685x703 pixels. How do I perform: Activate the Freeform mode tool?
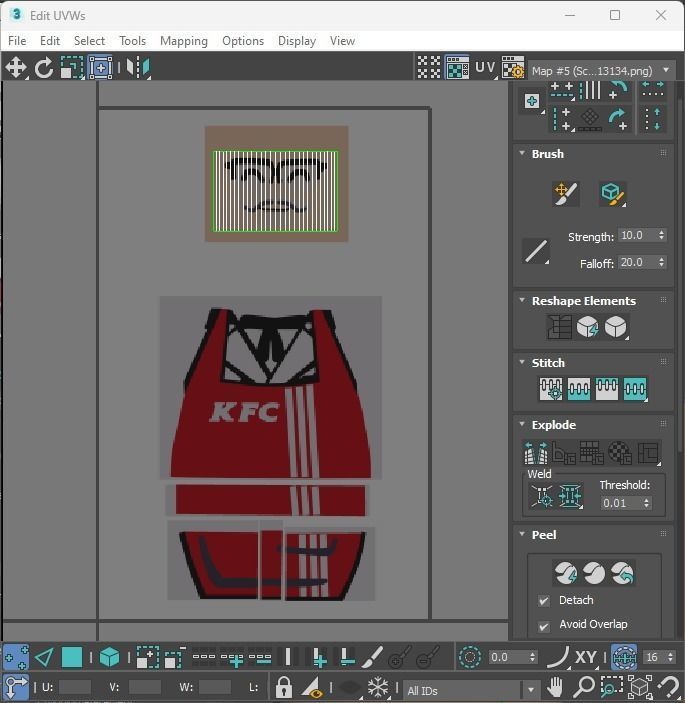[100, 68]
